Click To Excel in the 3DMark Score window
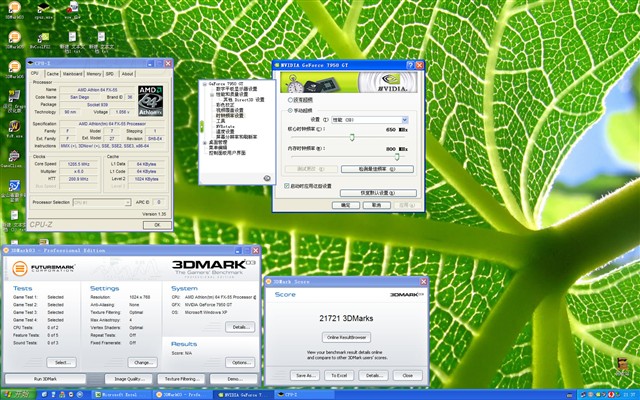Viewport: 640px width, 400px height. pos(339,376)
